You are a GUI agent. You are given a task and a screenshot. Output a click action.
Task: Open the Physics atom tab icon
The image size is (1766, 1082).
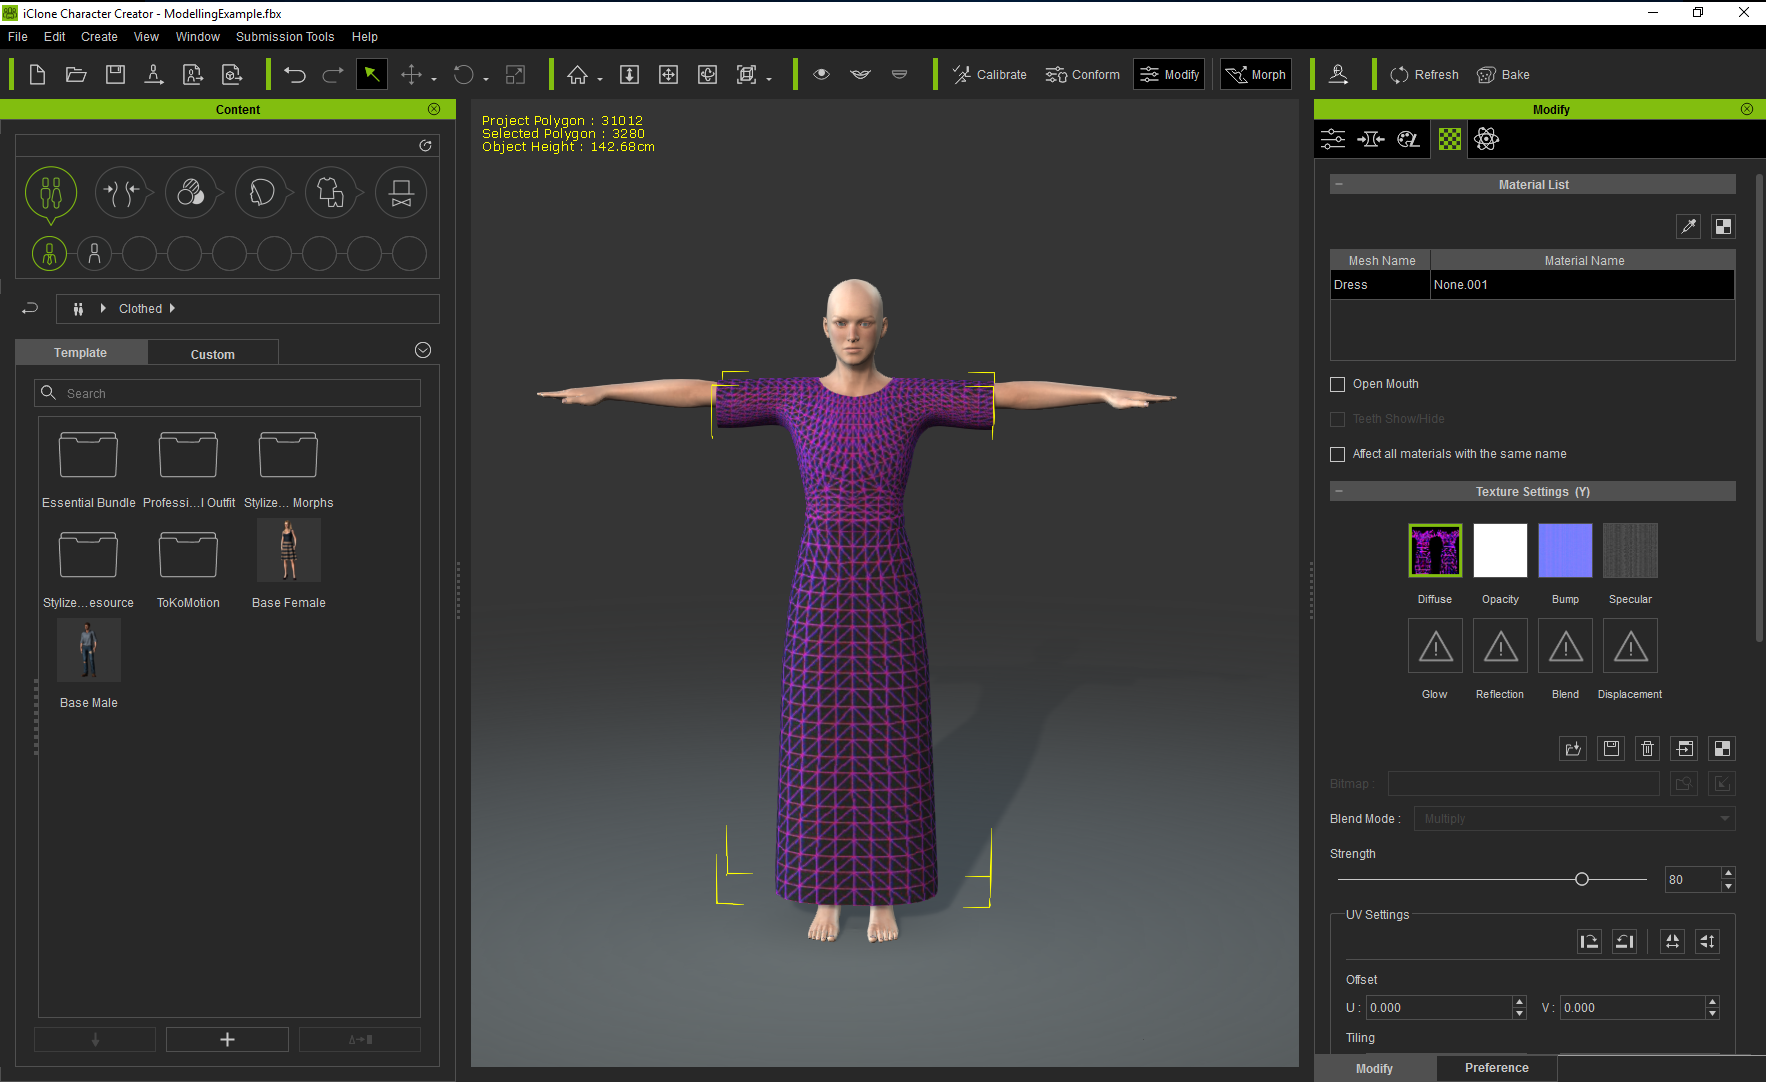tap(1487, 139)
